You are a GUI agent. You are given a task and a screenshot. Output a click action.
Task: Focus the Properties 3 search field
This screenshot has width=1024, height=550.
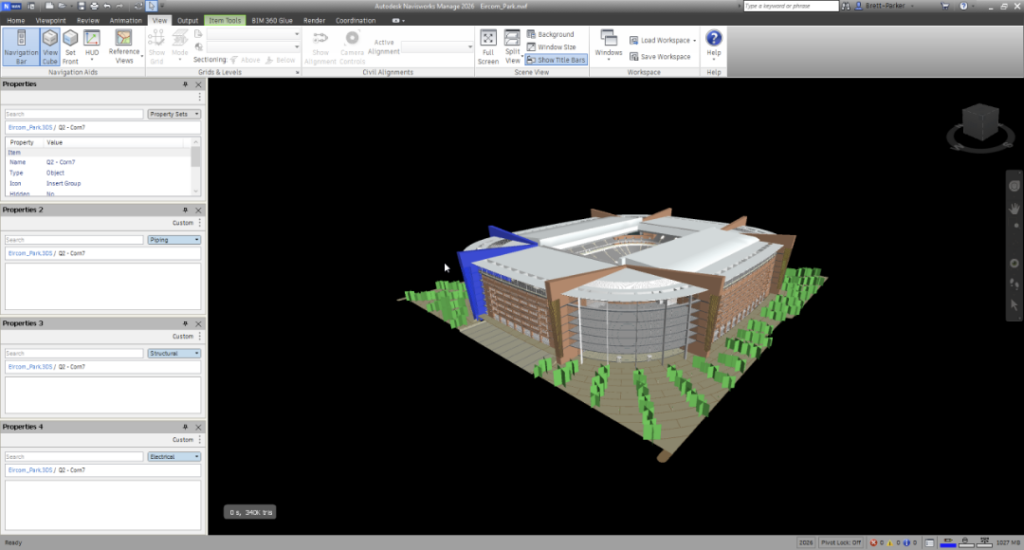(74, 353)
